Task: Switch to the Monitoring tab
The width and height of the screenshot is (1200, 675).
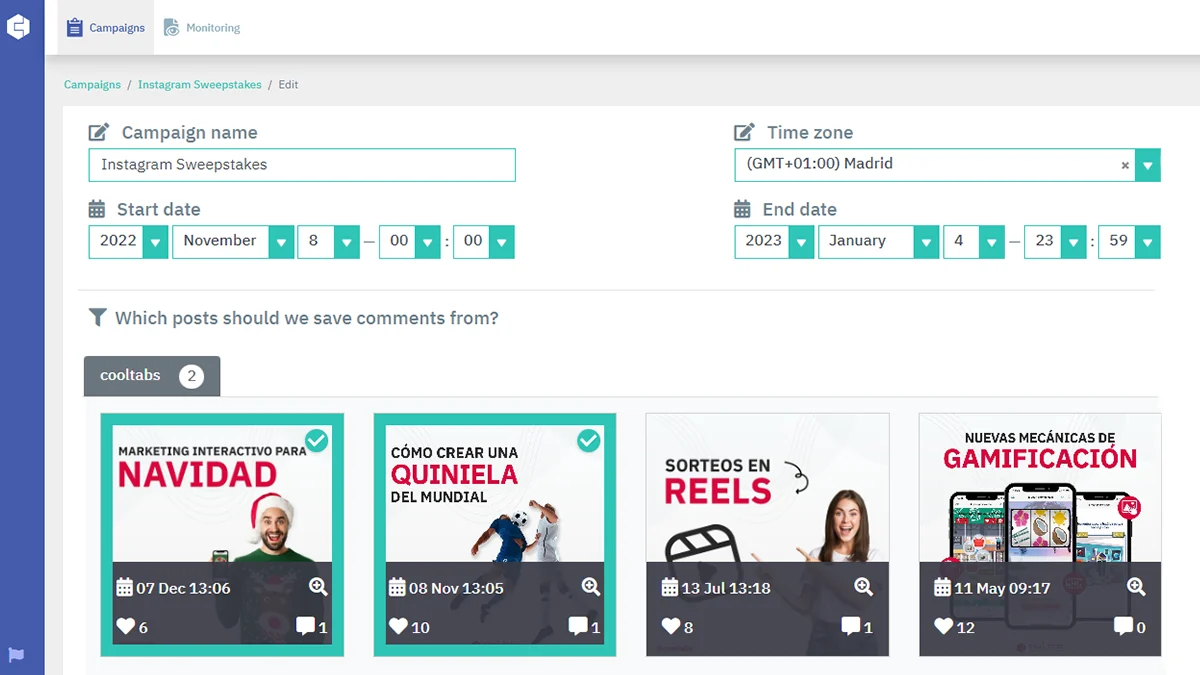Action: coord(202,28)
